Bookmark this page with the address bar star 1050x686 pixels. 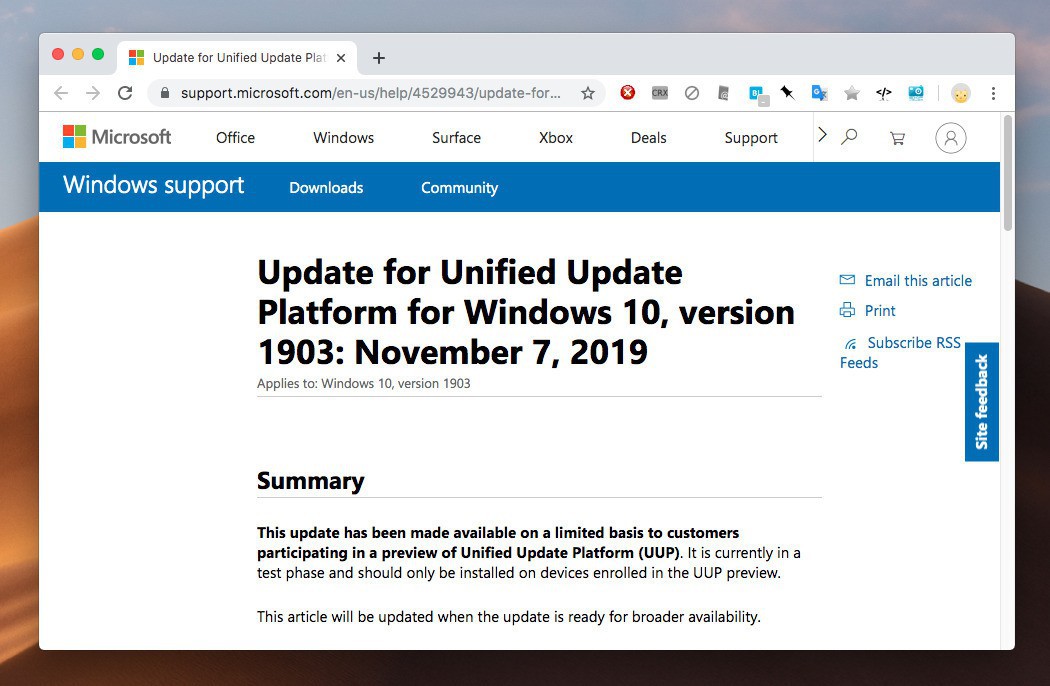point(588,93)
